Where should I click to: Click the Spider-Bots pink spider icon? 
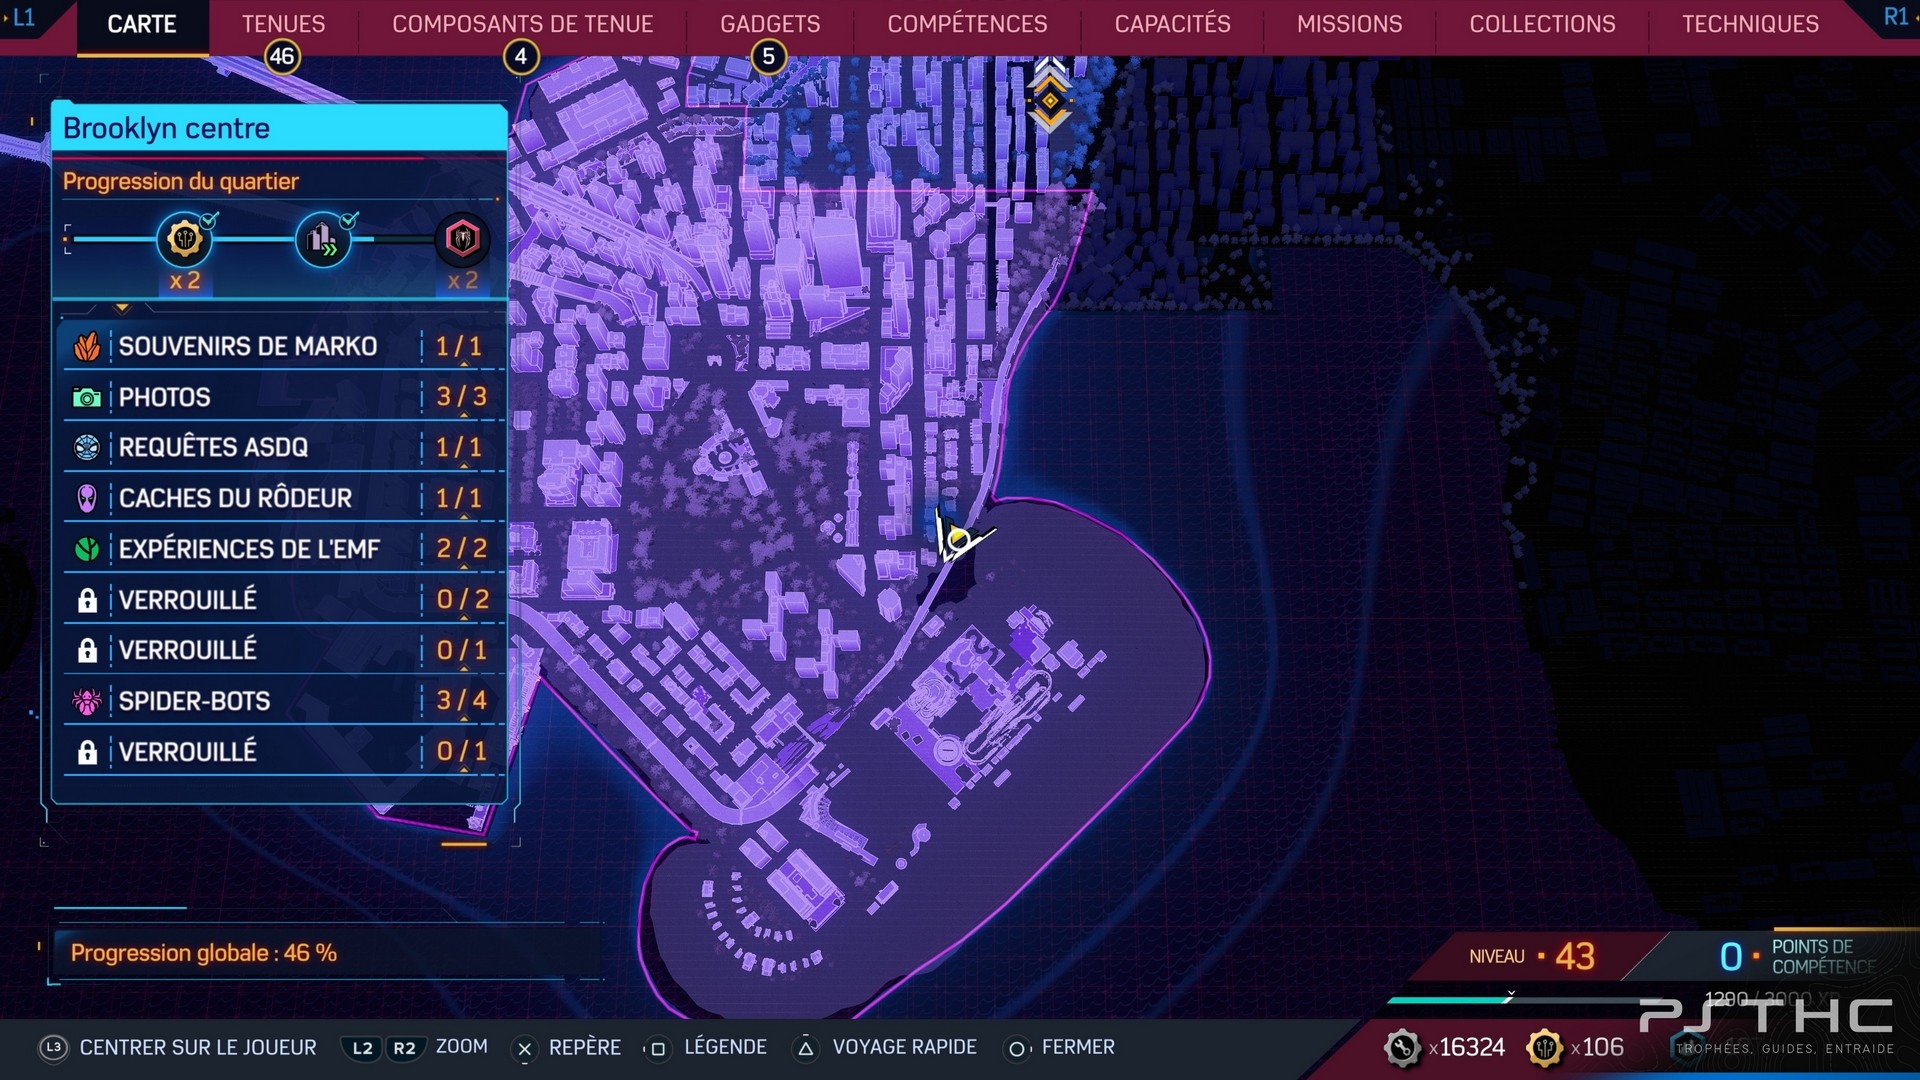(x=87, y=701)
